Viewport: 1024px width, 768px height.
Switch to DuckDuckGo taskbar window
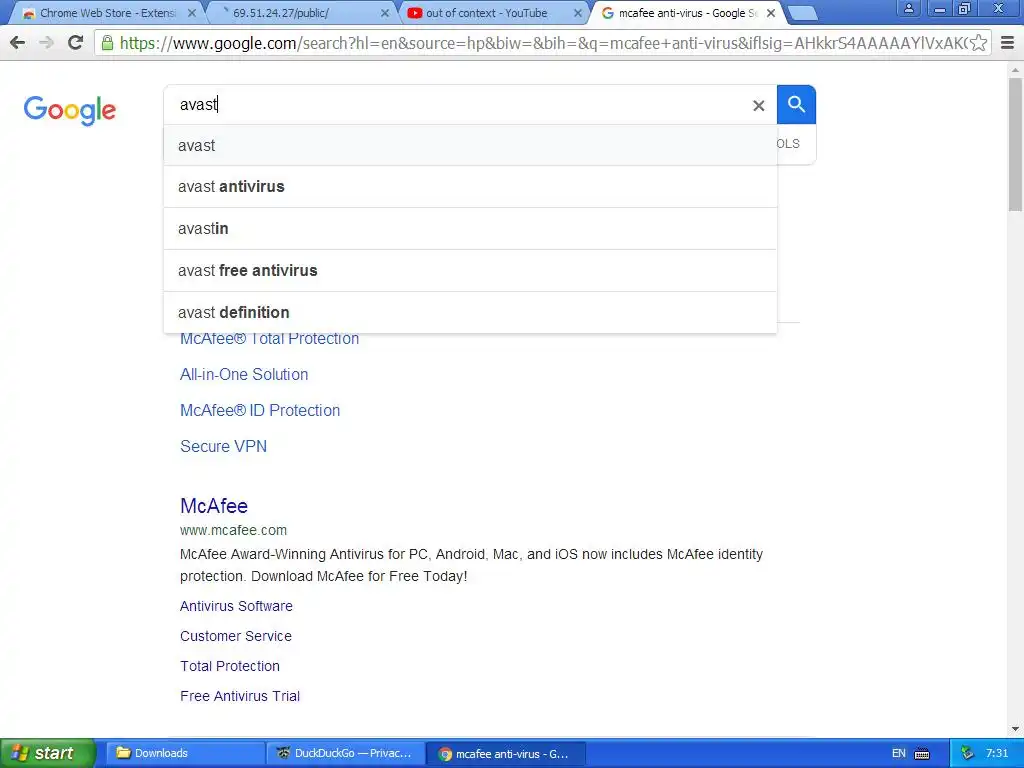point(345,754)
